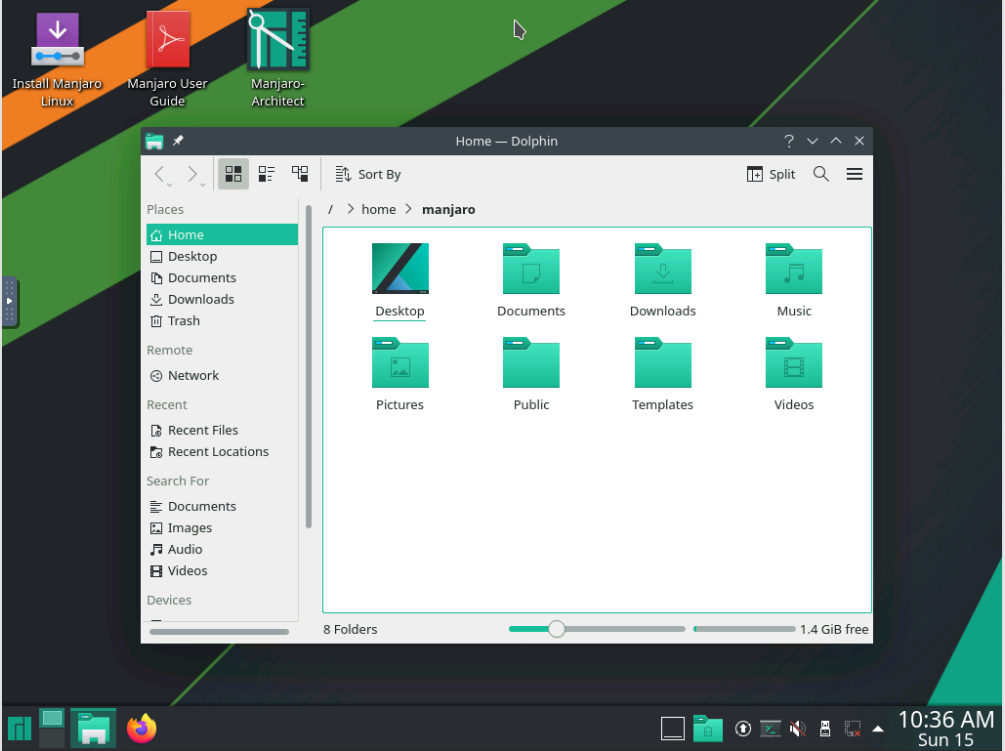The width and height of the screenshot is (1005, 751).
Task: Click the virtual desktop pager
Action: tap(52, 729)
